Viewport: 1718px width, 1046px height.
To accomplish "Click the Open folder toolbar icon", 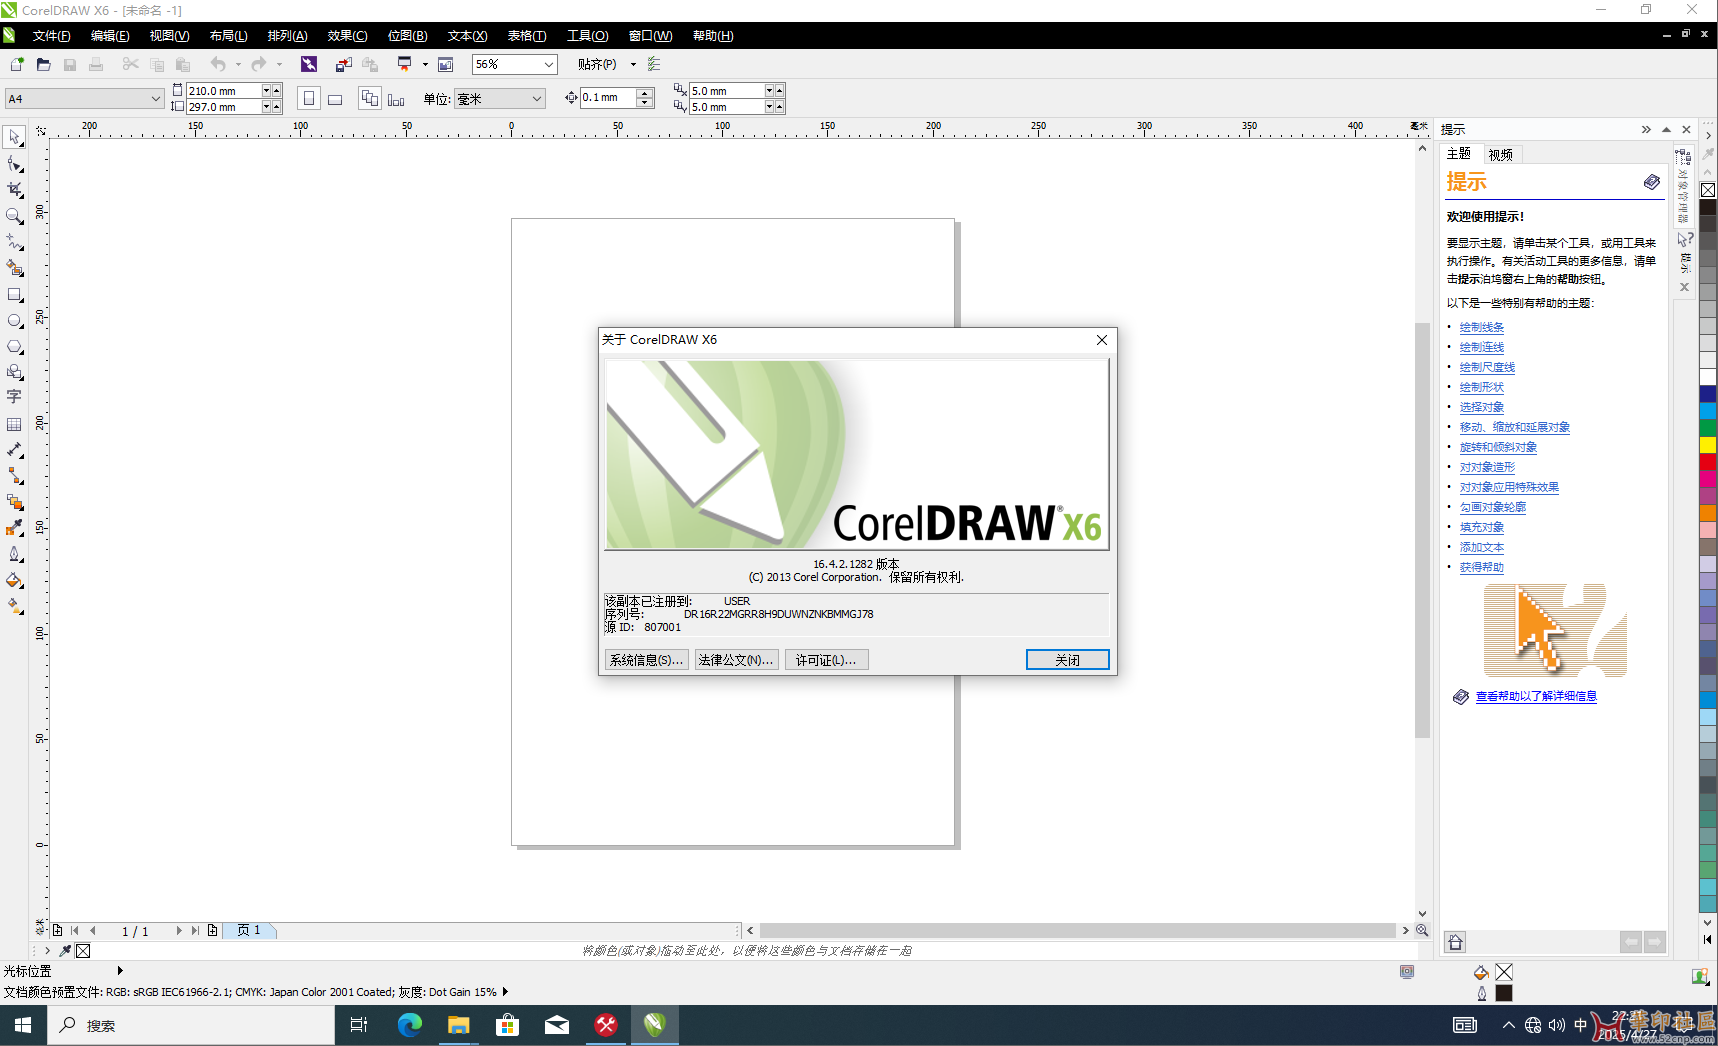I will pyautogui.click(x=43, y=64).
